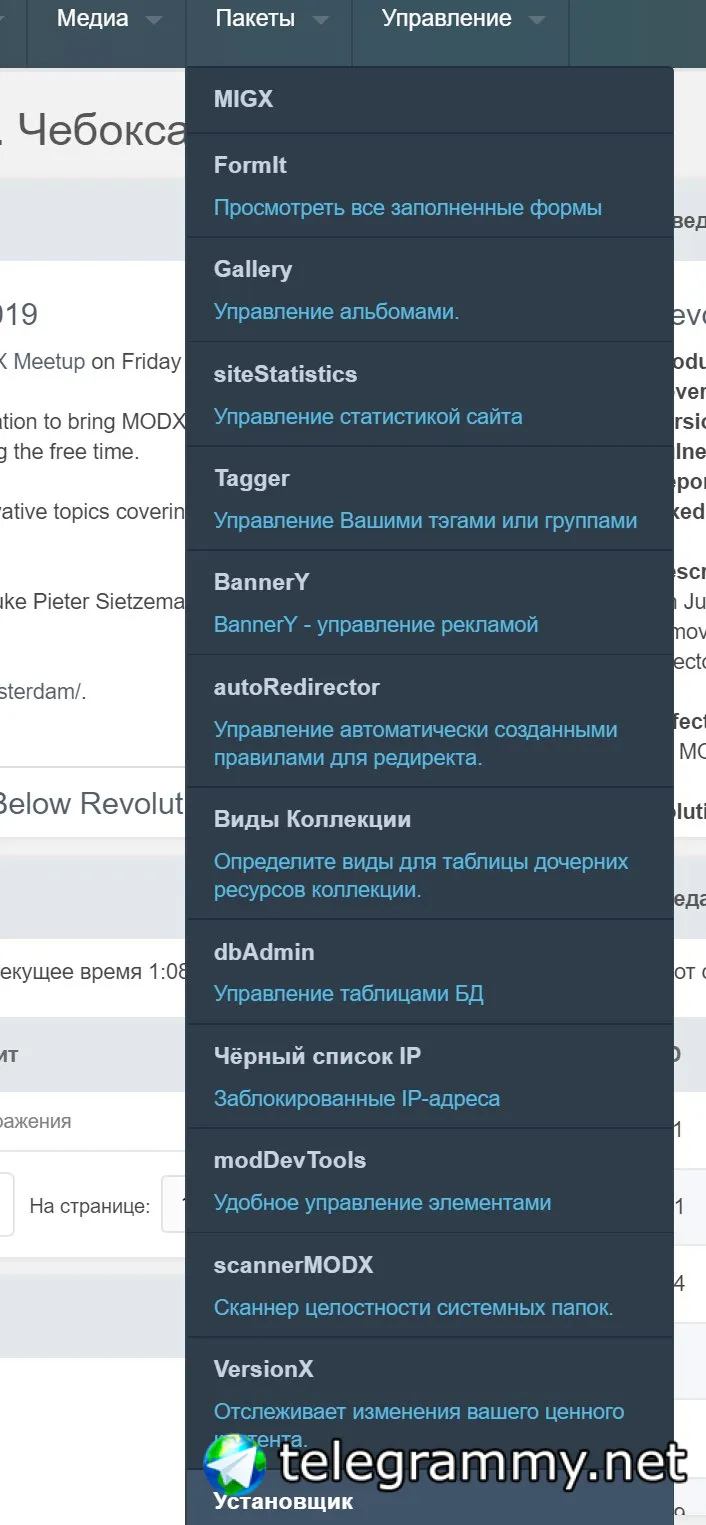This screenshot has height=1525, width=706.
Task: Select siteStatistics menu entry
Action: tap(429, 394)
